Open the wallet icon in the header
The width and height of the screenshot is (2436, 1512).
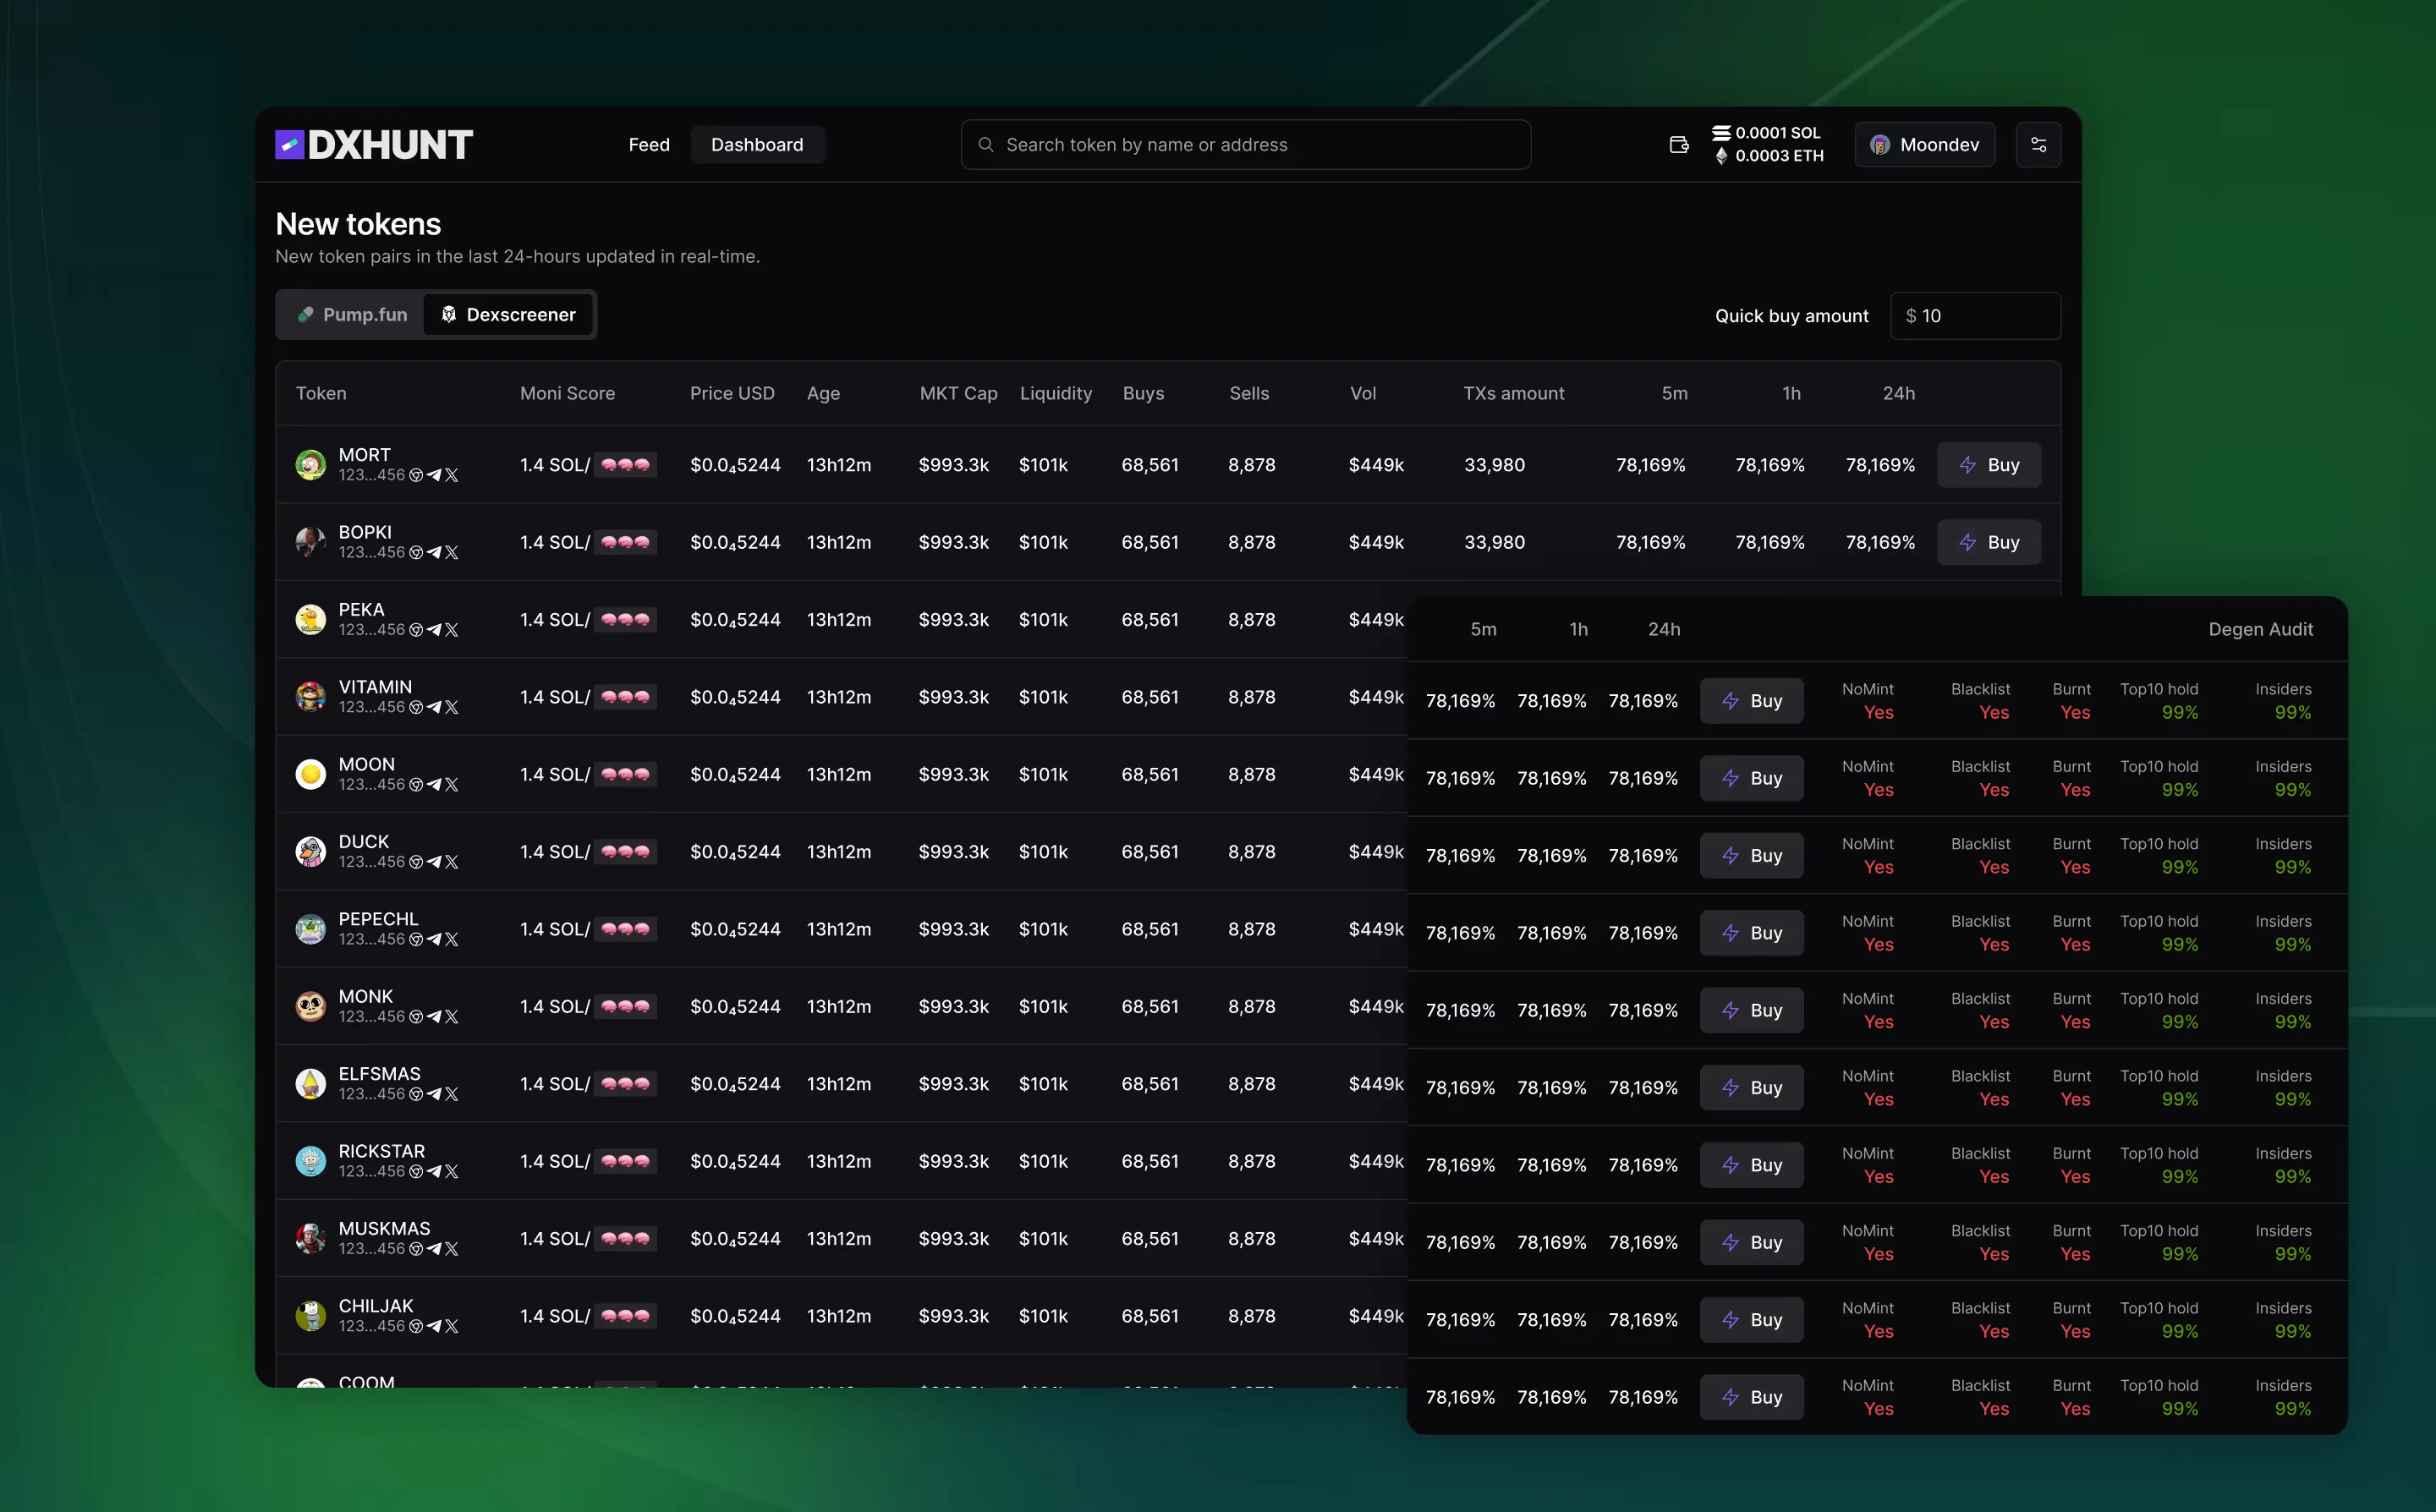tap(1679, 145)
